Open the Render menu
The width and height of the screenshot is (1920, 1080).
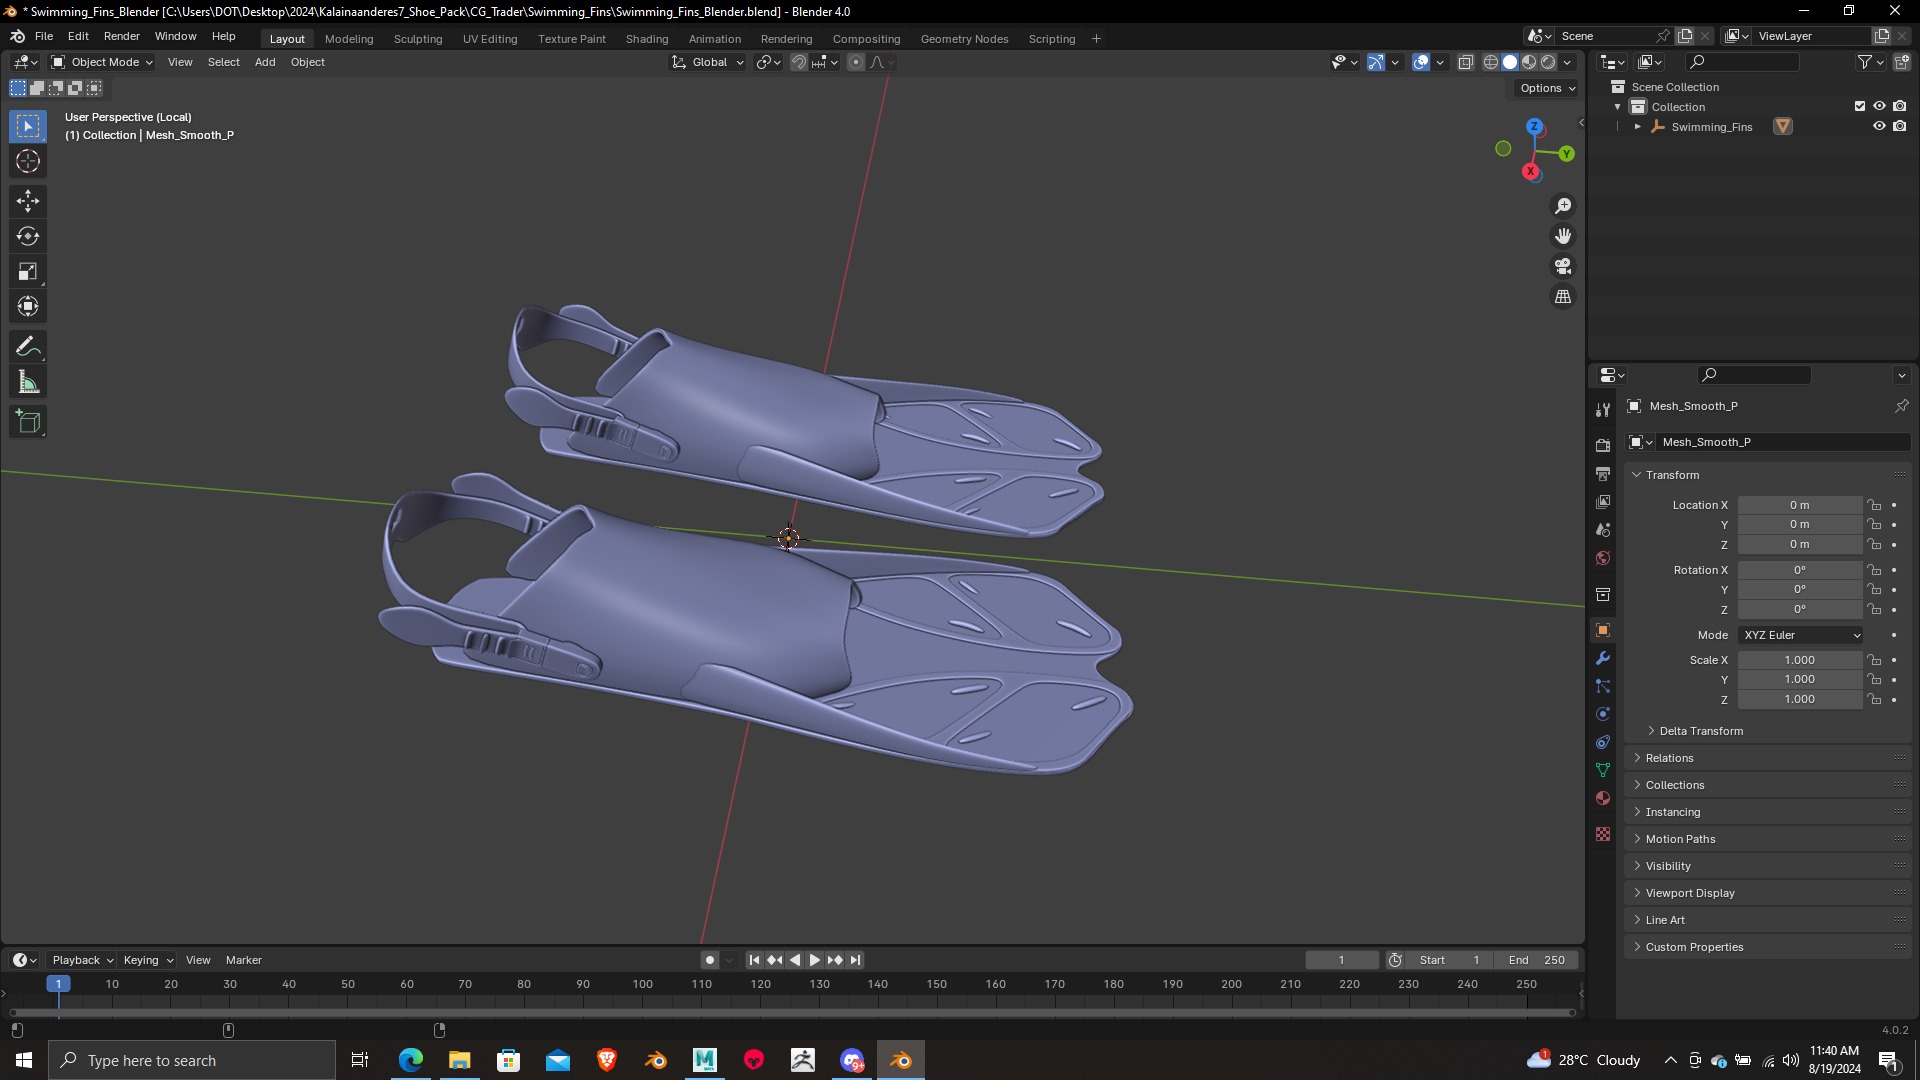(121, 36)
